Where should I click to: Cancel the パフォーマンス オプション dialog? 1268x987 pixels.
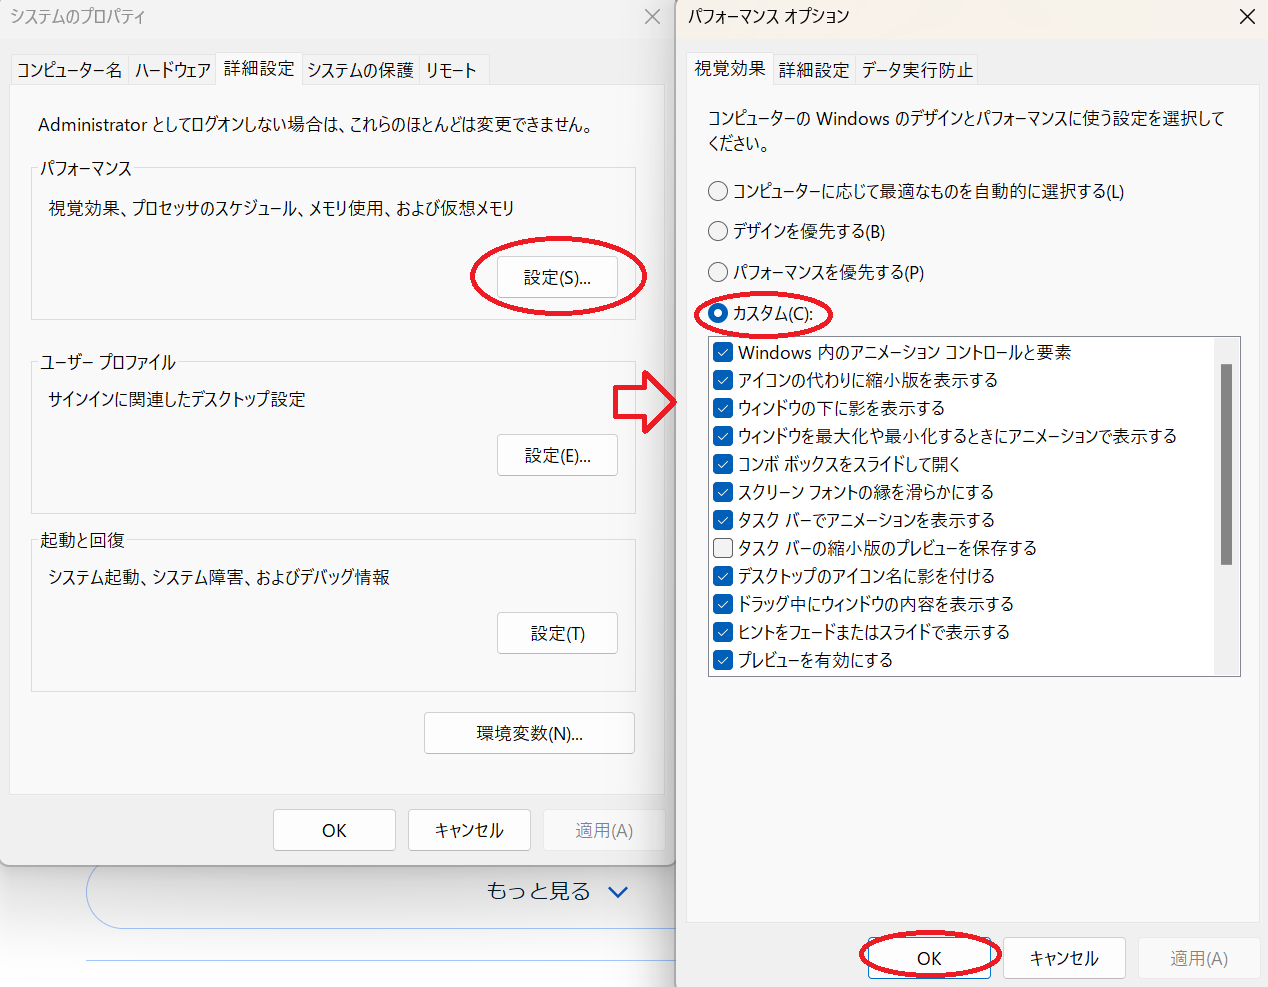tap(1064, 958)
